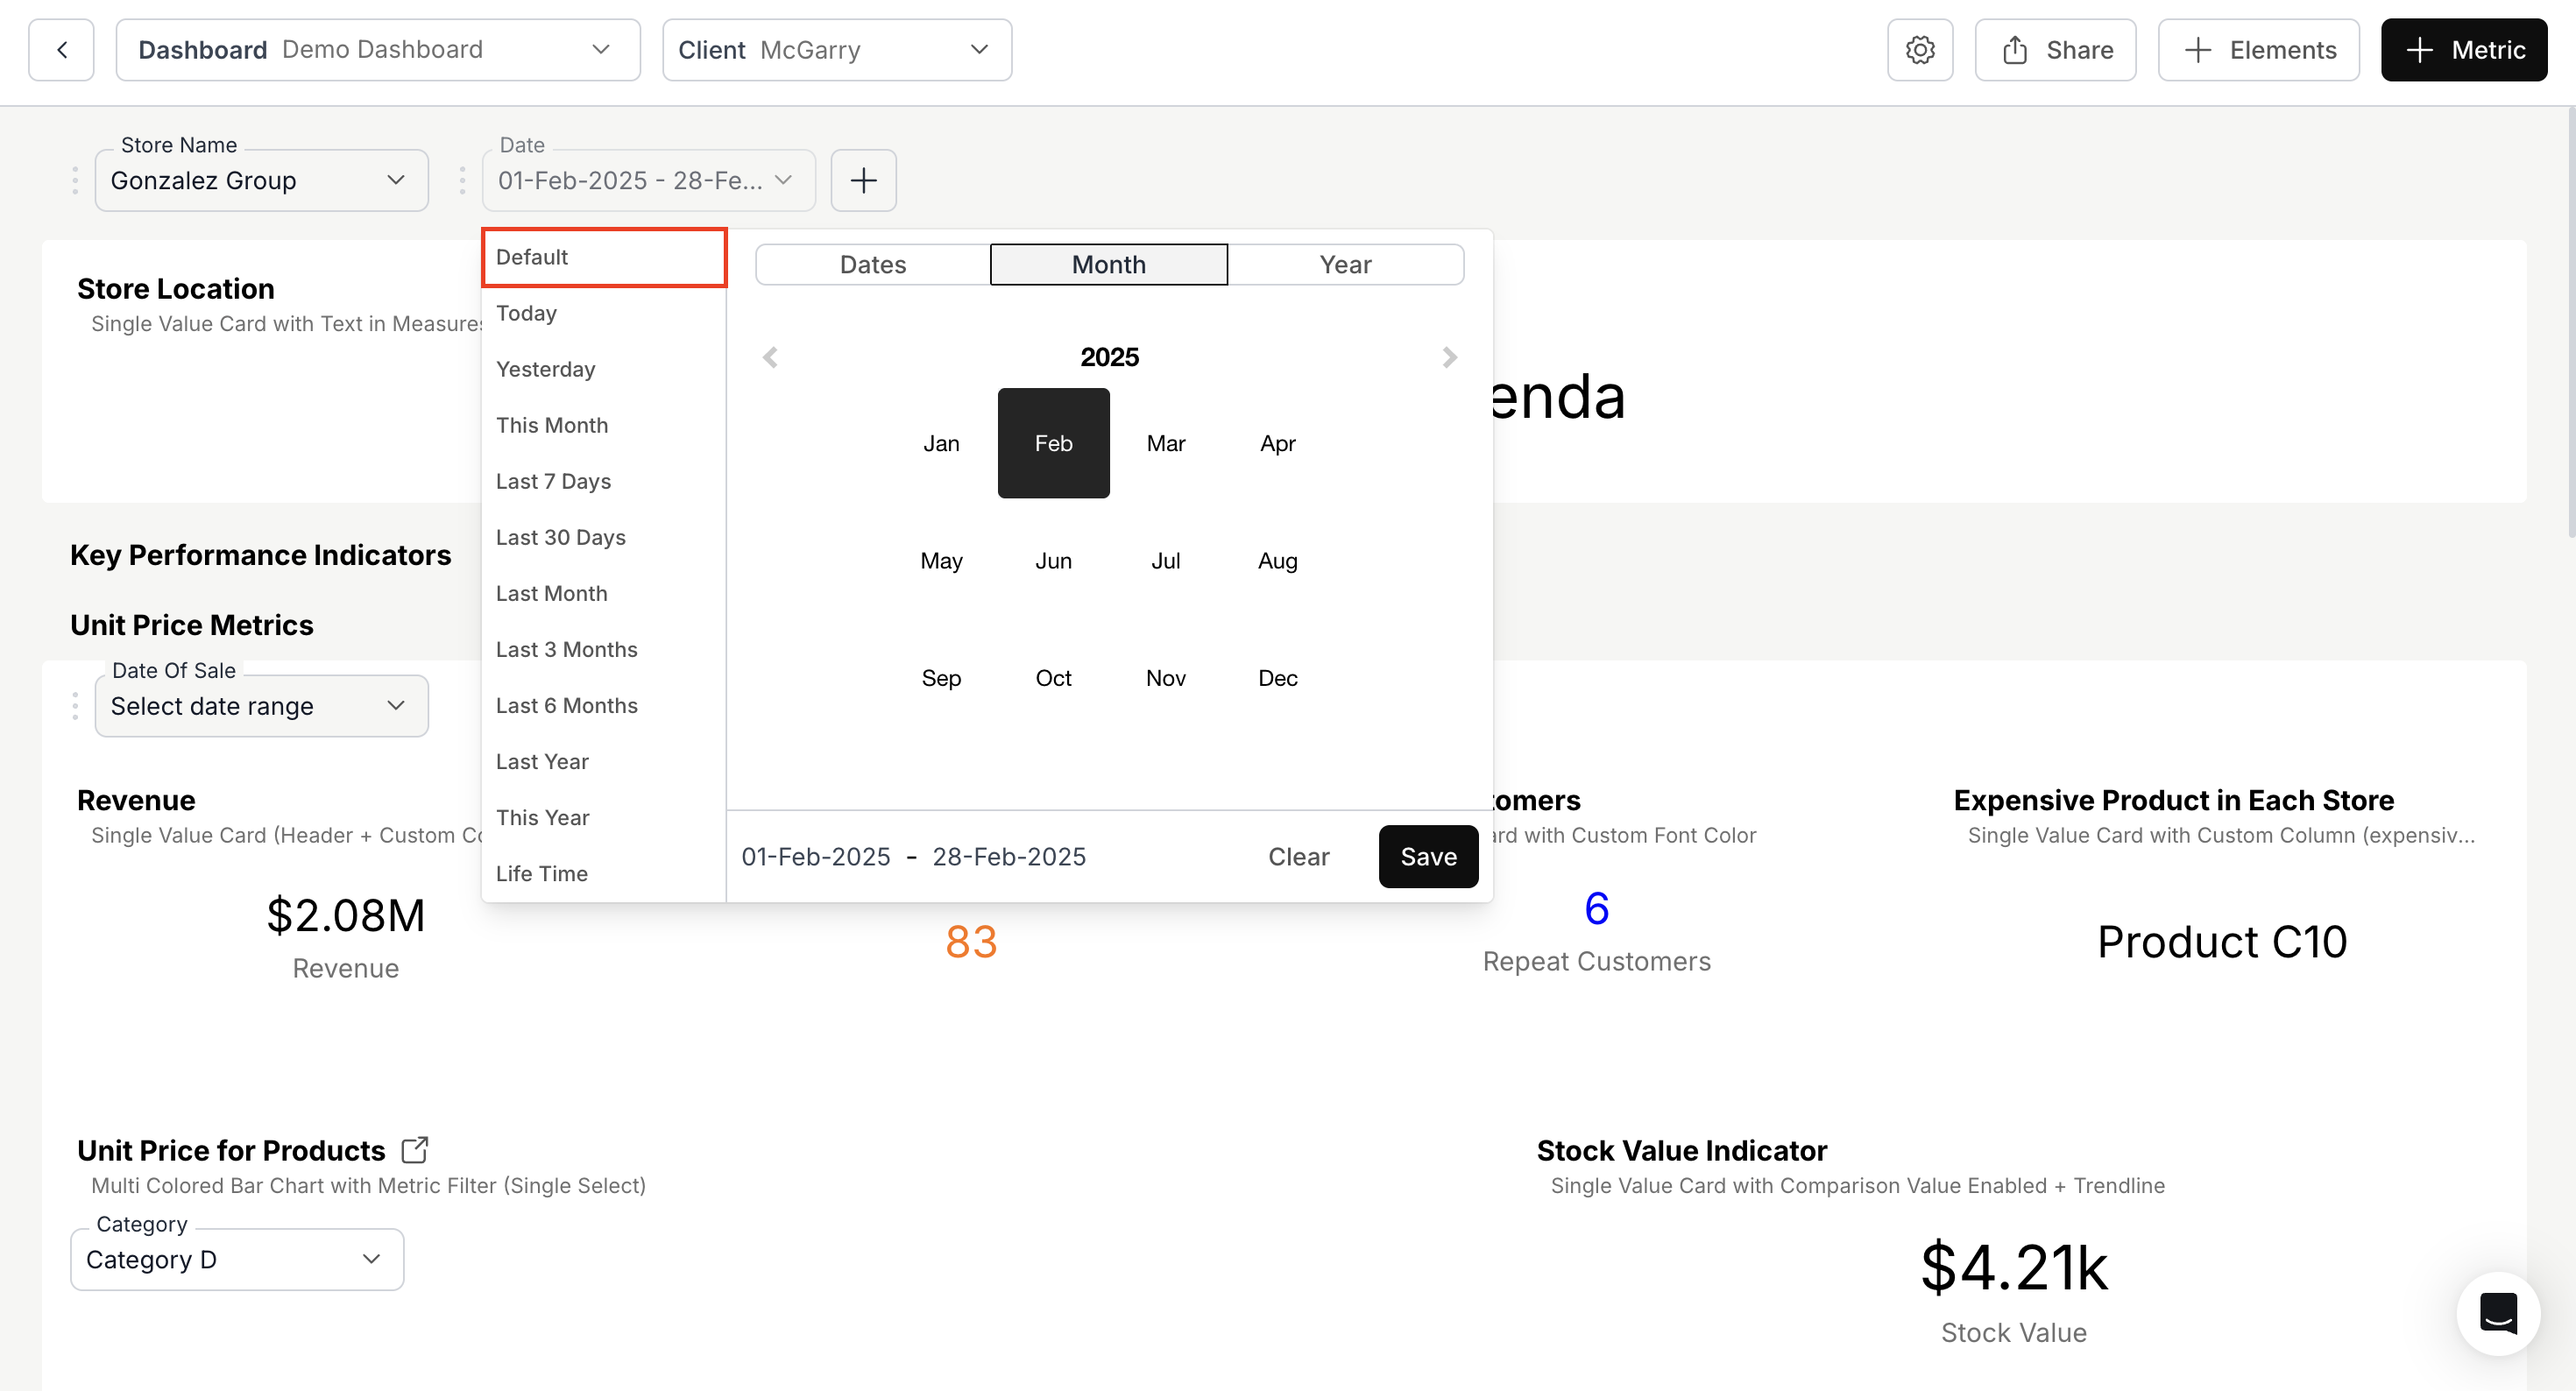The image size is (2576, 1391).
Task: Save the selected date range
Action: 1427,856
